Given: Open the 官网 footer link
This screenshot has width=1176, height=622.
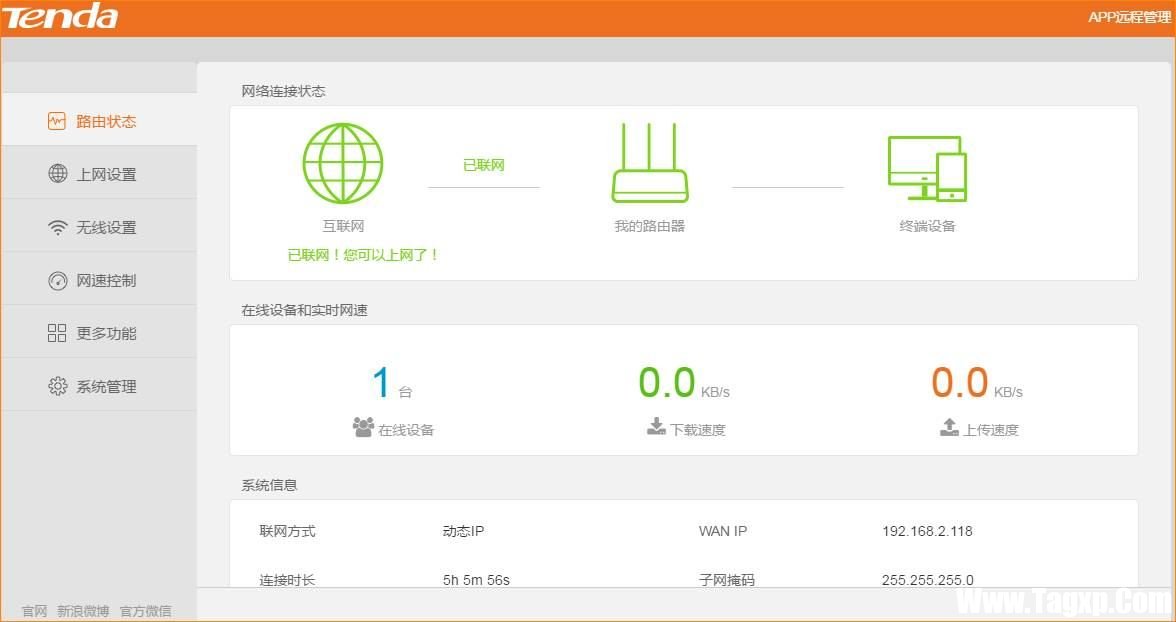Looking at the screenshot, I should coord(34,611).
